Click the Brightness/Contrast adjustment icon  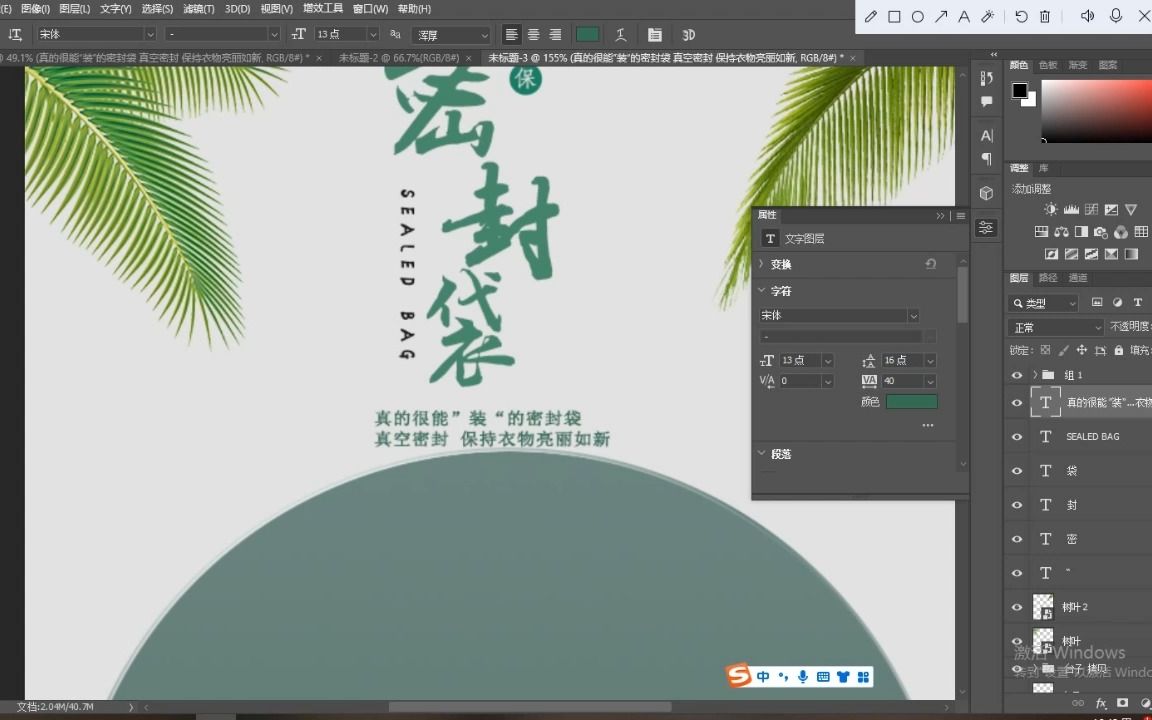click(x=1051, y=208)
